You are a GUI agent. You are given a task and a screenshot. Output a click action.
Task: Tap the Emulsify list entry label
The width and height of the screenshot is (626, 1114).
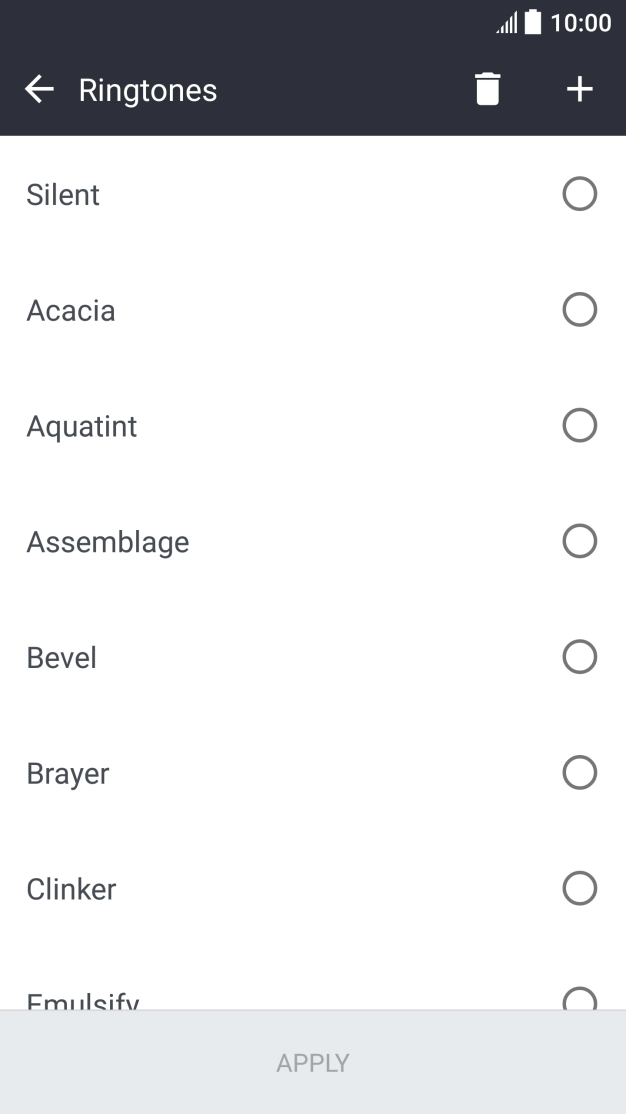[83, 1000]
